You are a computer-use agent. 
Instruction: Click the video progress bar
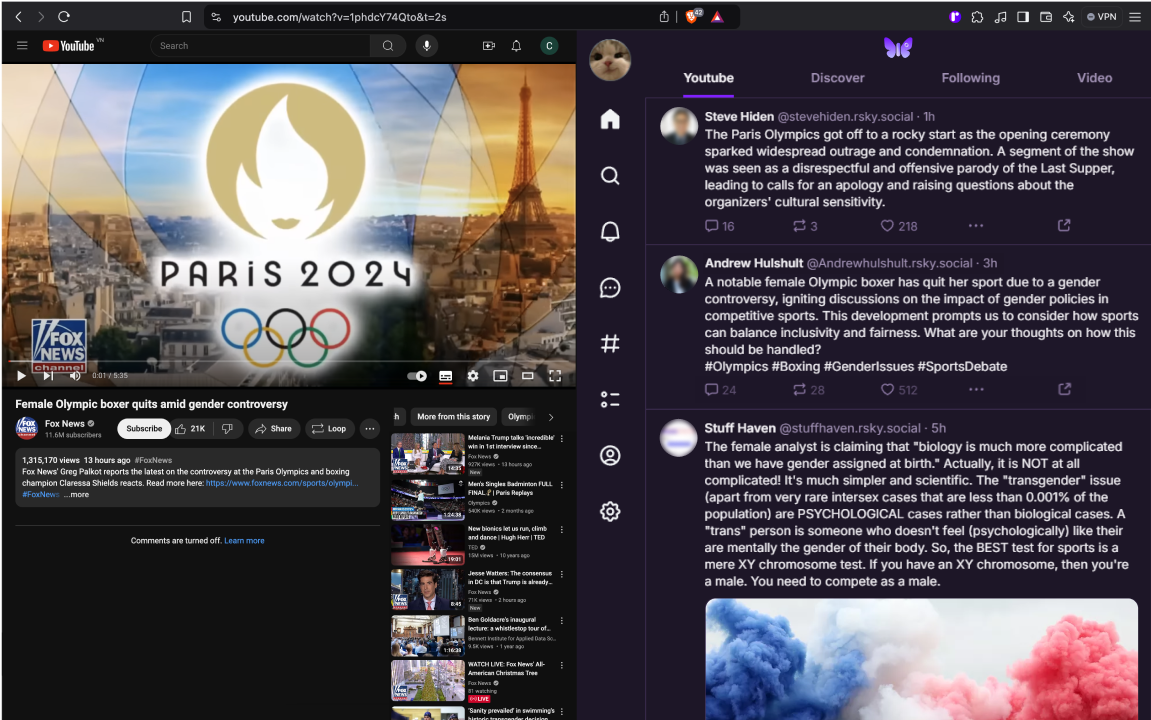pyautogui.click(x=288, y=363)
